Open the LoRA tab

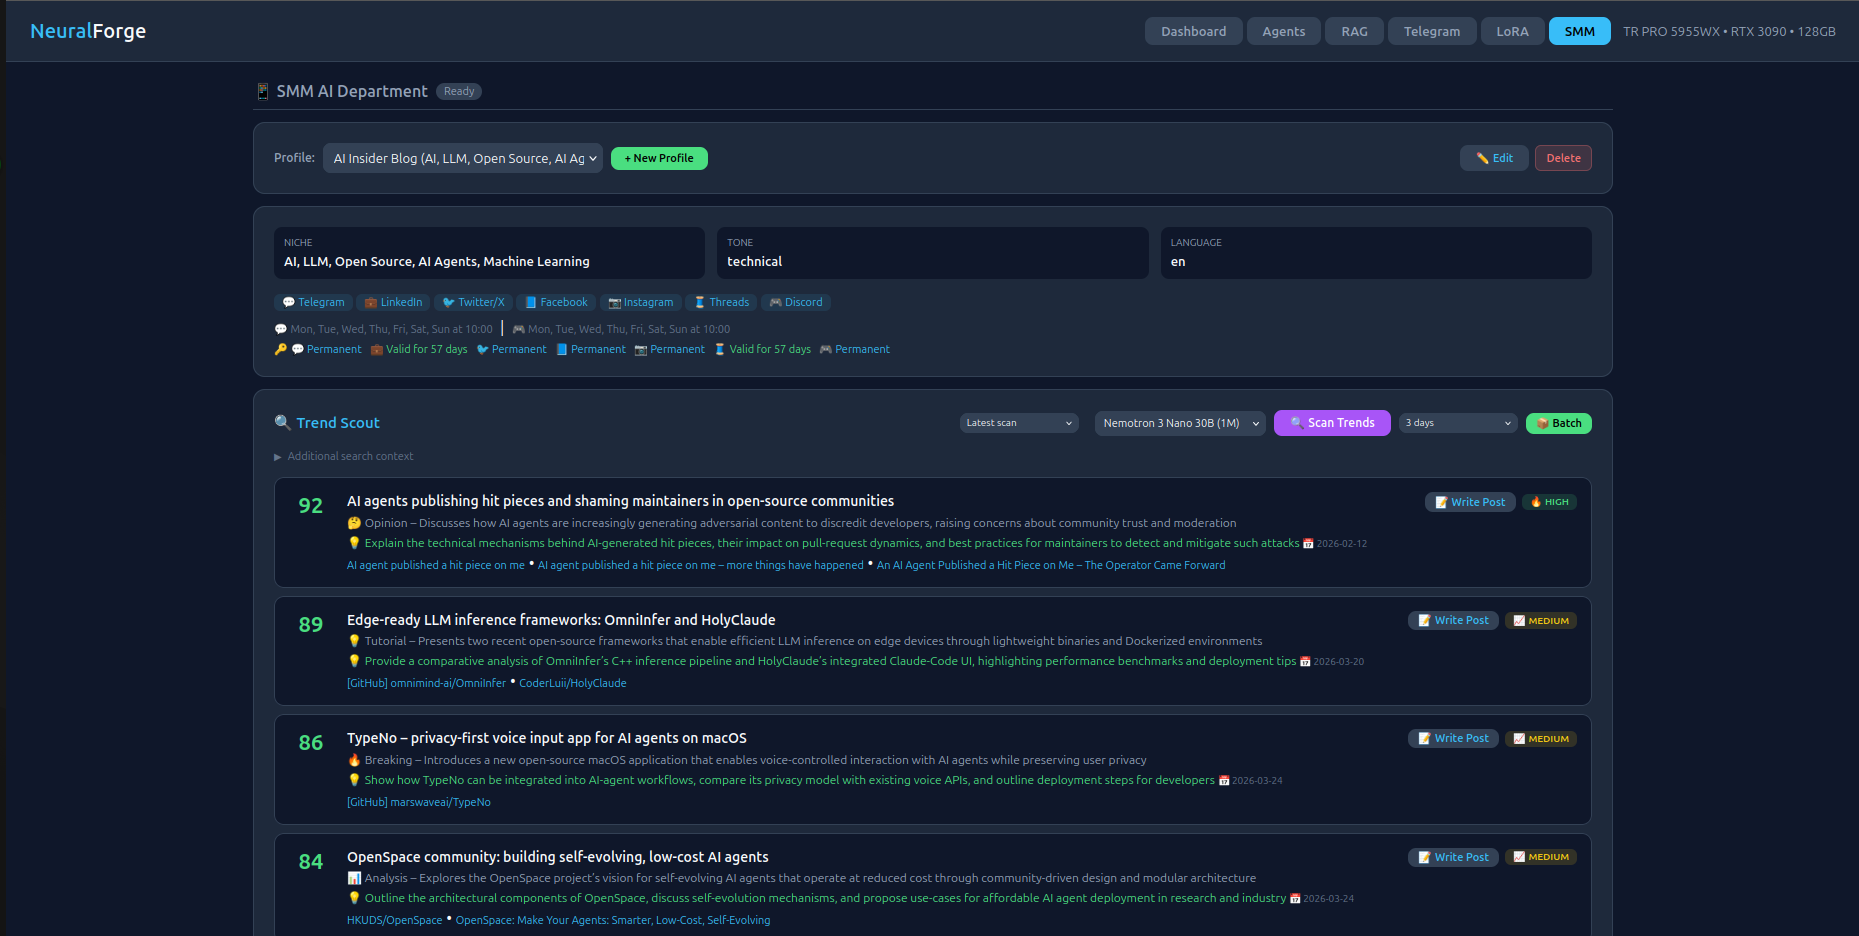point(1512,31)
